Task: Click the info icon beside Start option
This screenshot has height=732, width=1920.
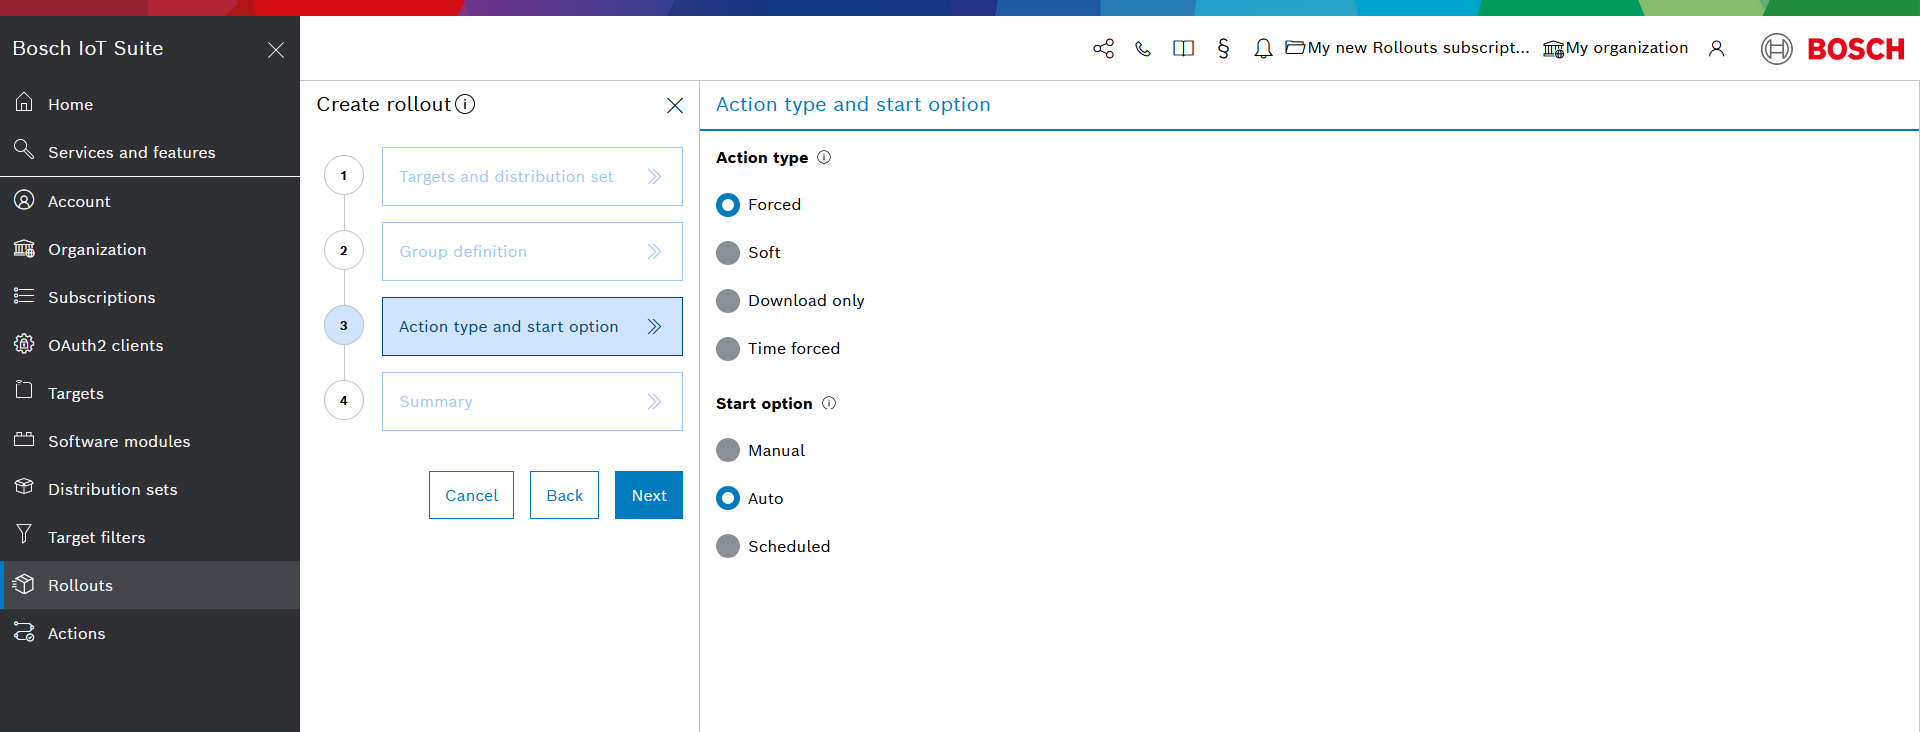Action: tap(828, 403)
